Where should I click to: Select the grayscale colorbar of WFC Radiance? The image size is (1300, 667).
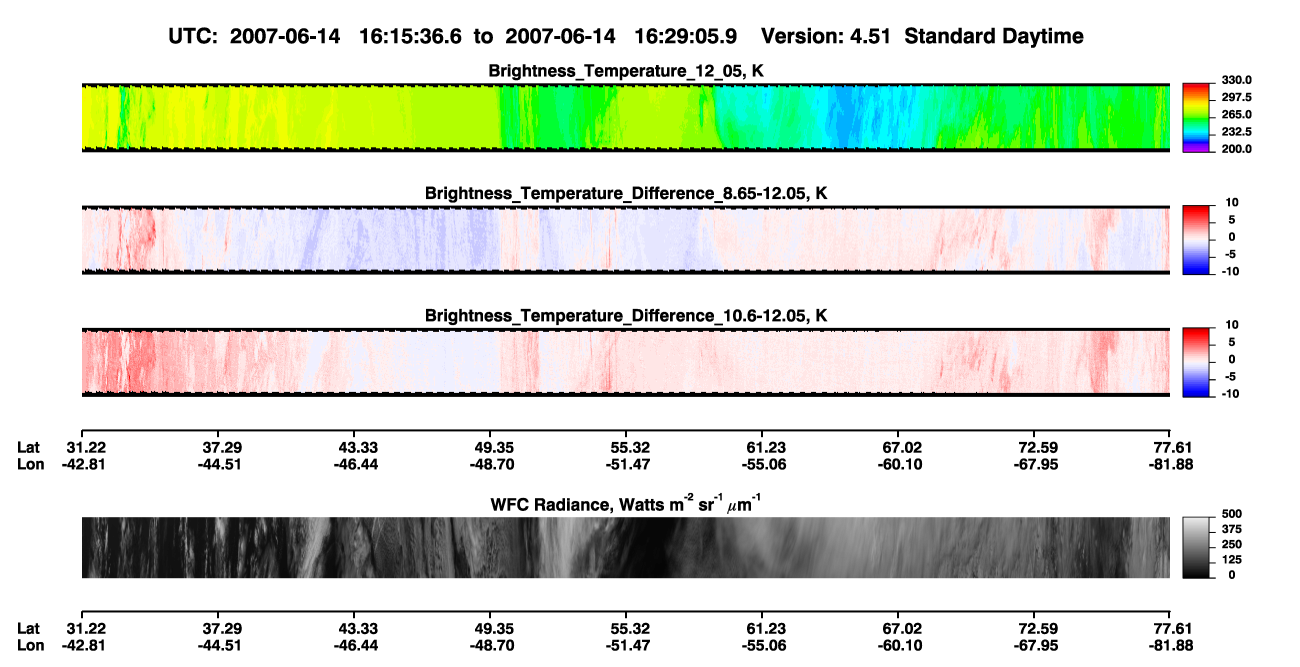[1196, 547]
